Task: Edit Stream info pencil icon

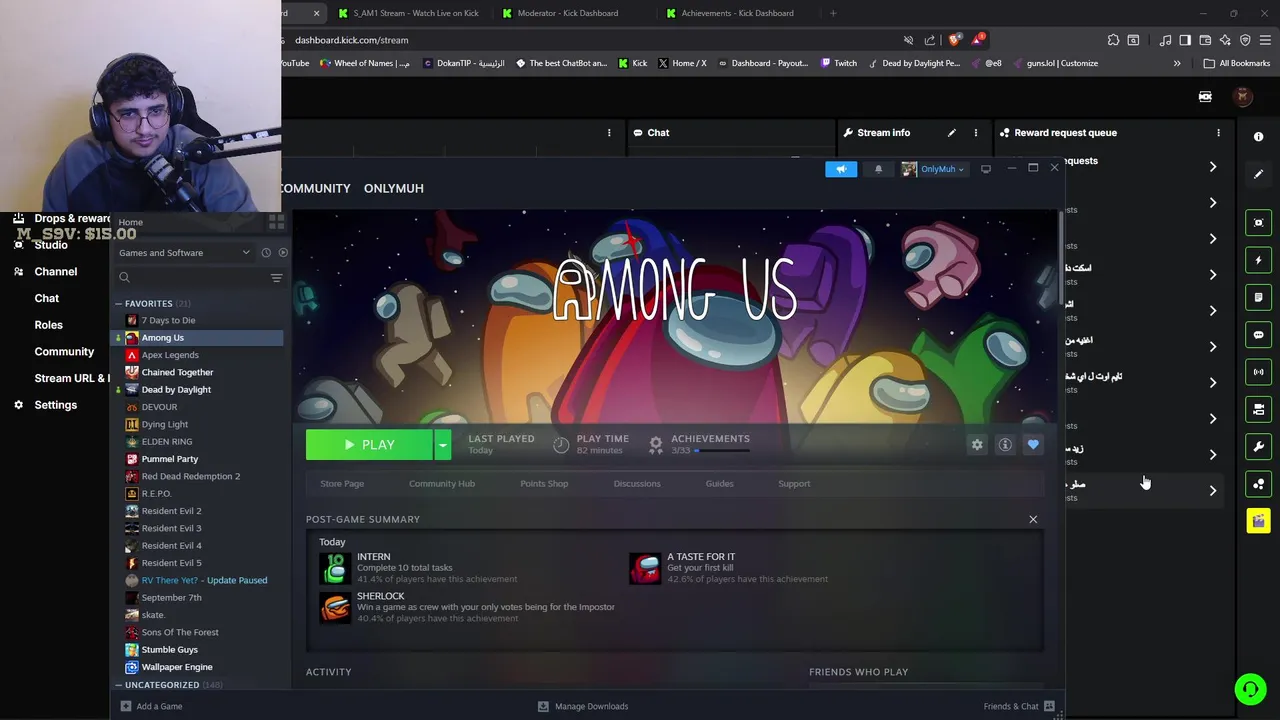Action: 951,133
